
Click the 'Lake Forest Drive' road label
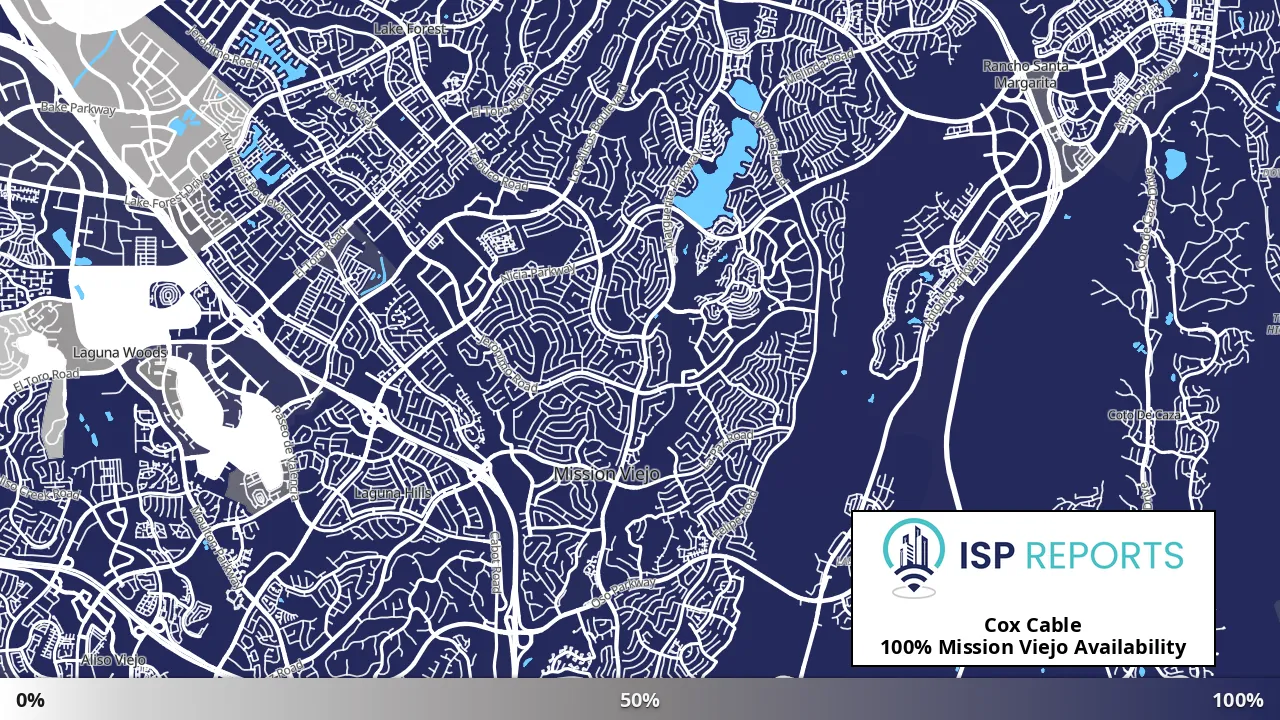click(167, 190)
